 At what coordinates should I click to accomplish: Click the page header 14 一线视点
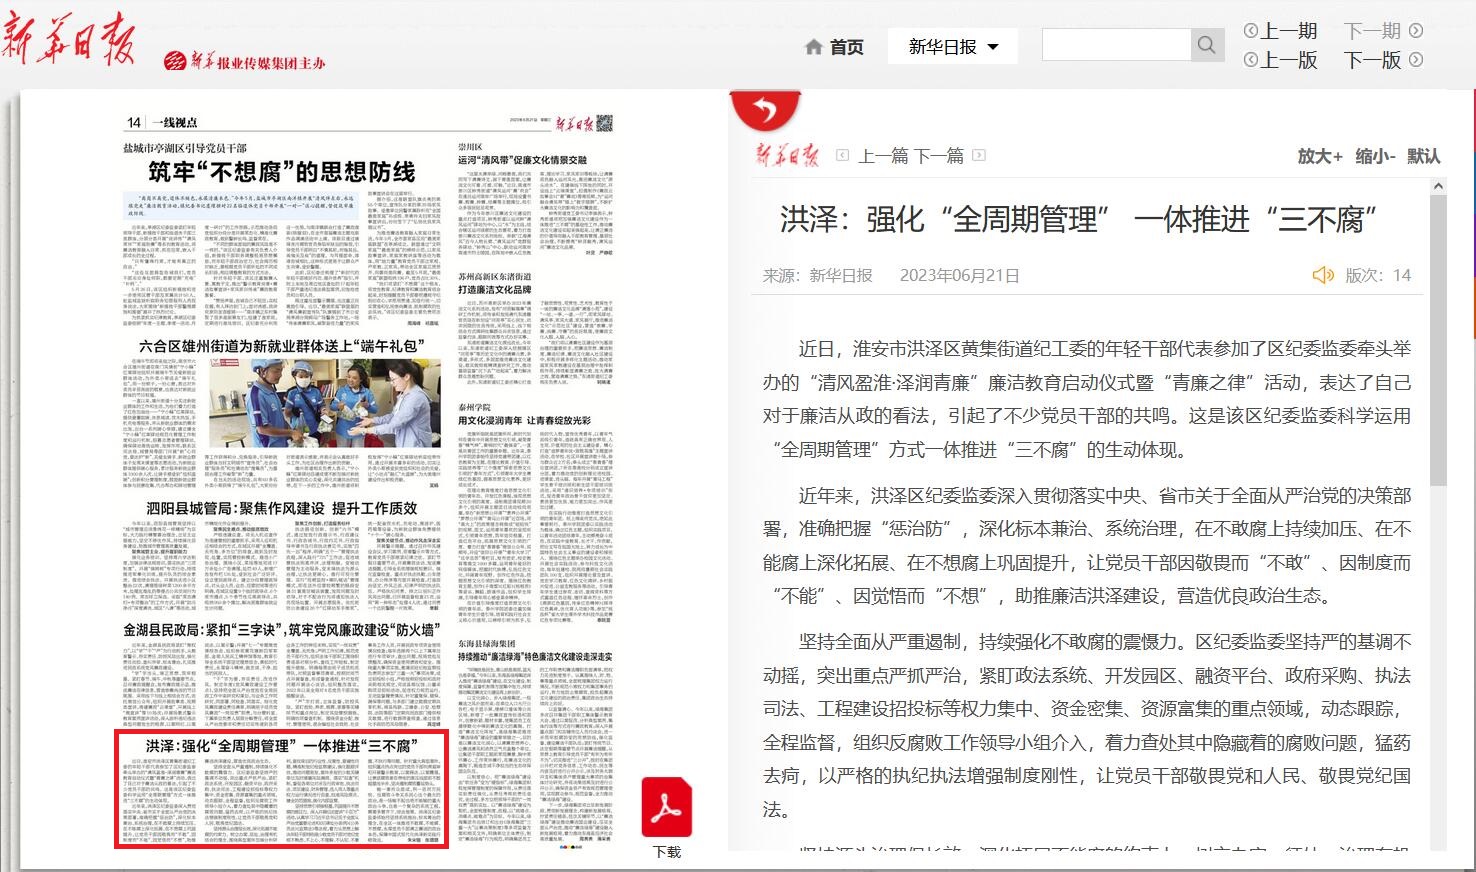coord(161,122)
